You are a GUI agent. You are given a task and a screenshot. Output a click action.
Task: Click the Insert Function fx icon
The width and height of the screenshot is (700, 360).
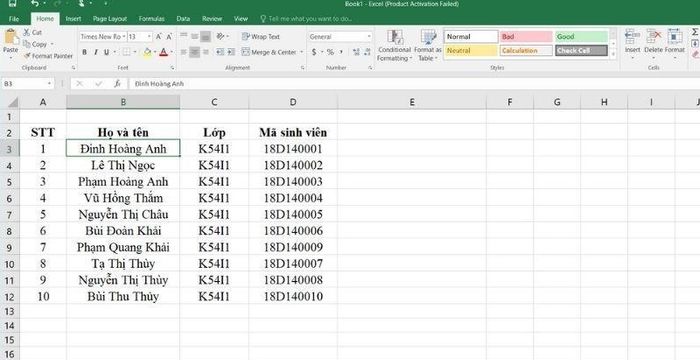[117, 84]
